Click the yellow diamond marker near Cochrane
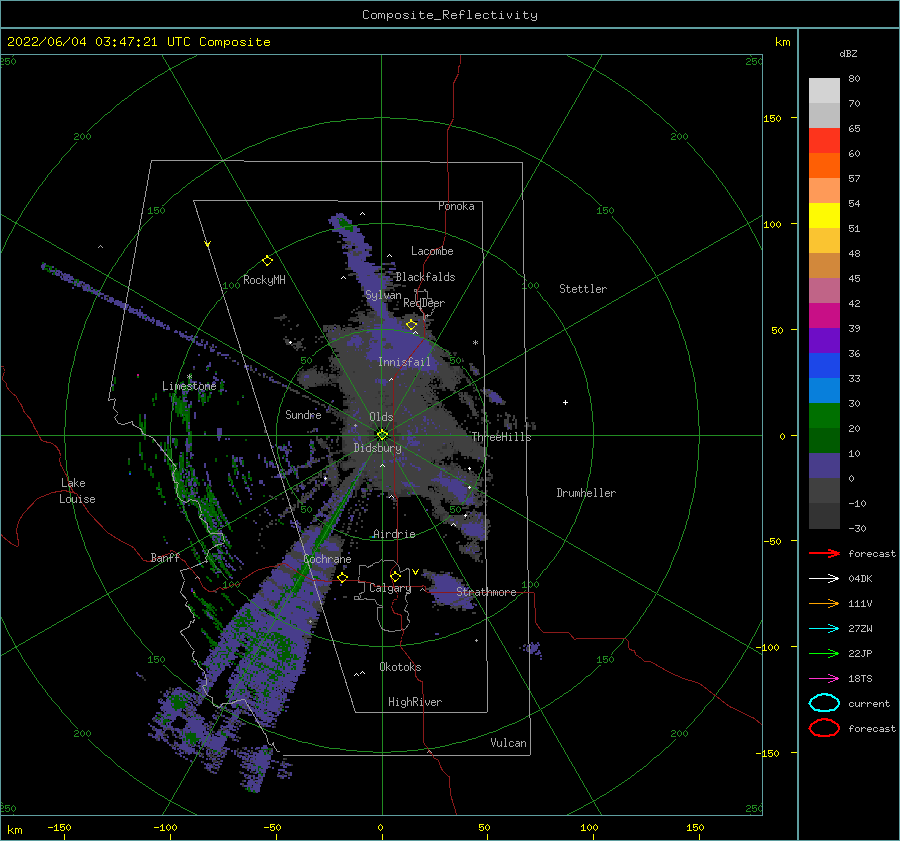The height and width of the screenshot is (841, 900). [343, 578]
